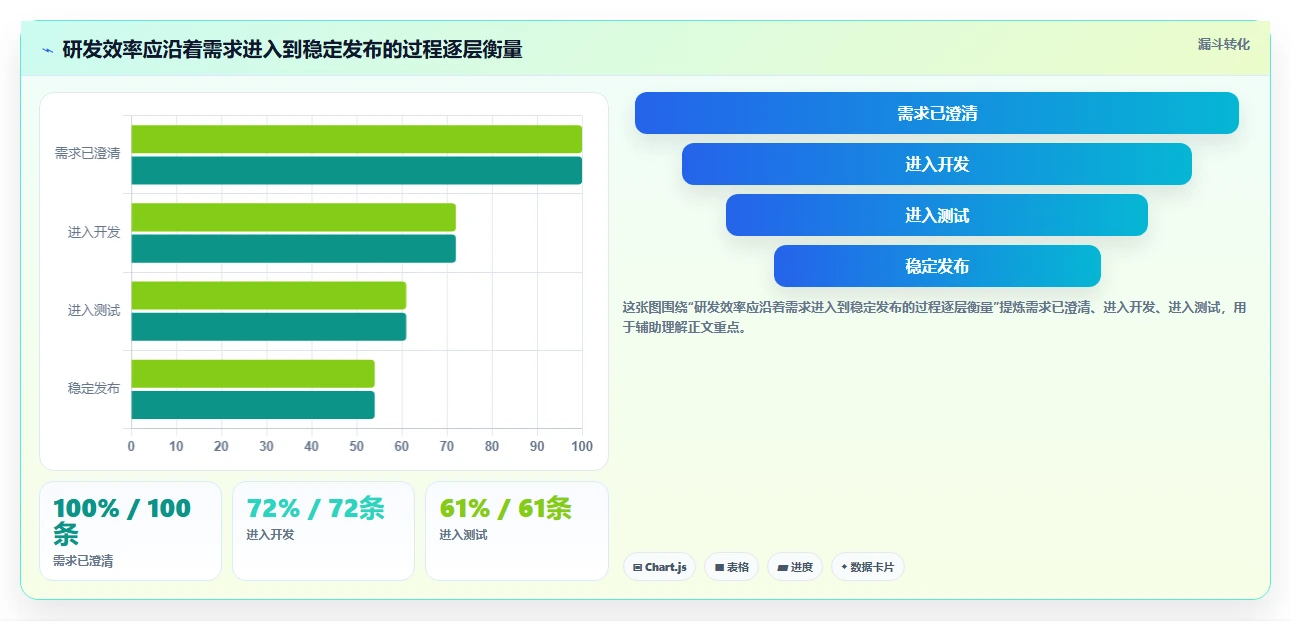
Task: Click the 进入测试 y-axis label
Action: [94, 310]
